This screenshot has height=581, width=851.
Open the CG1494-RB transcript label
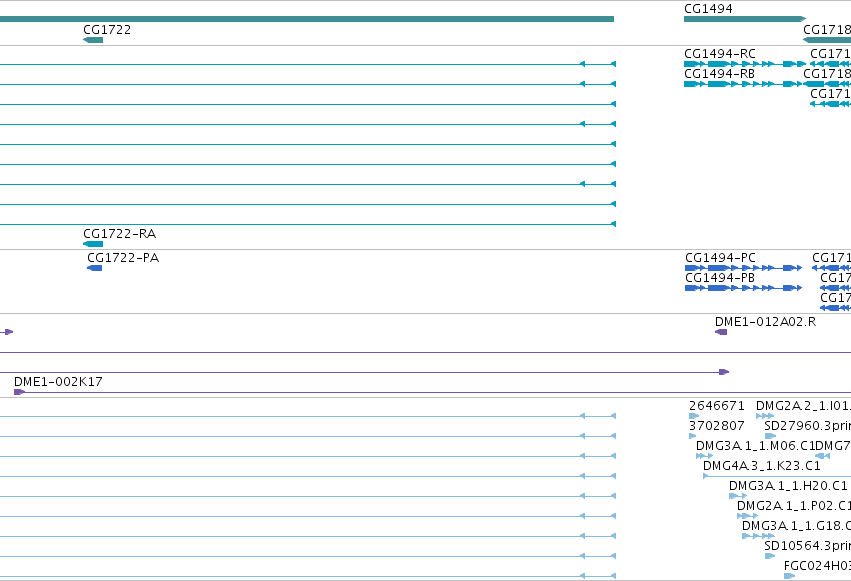[x=719, y=74]
